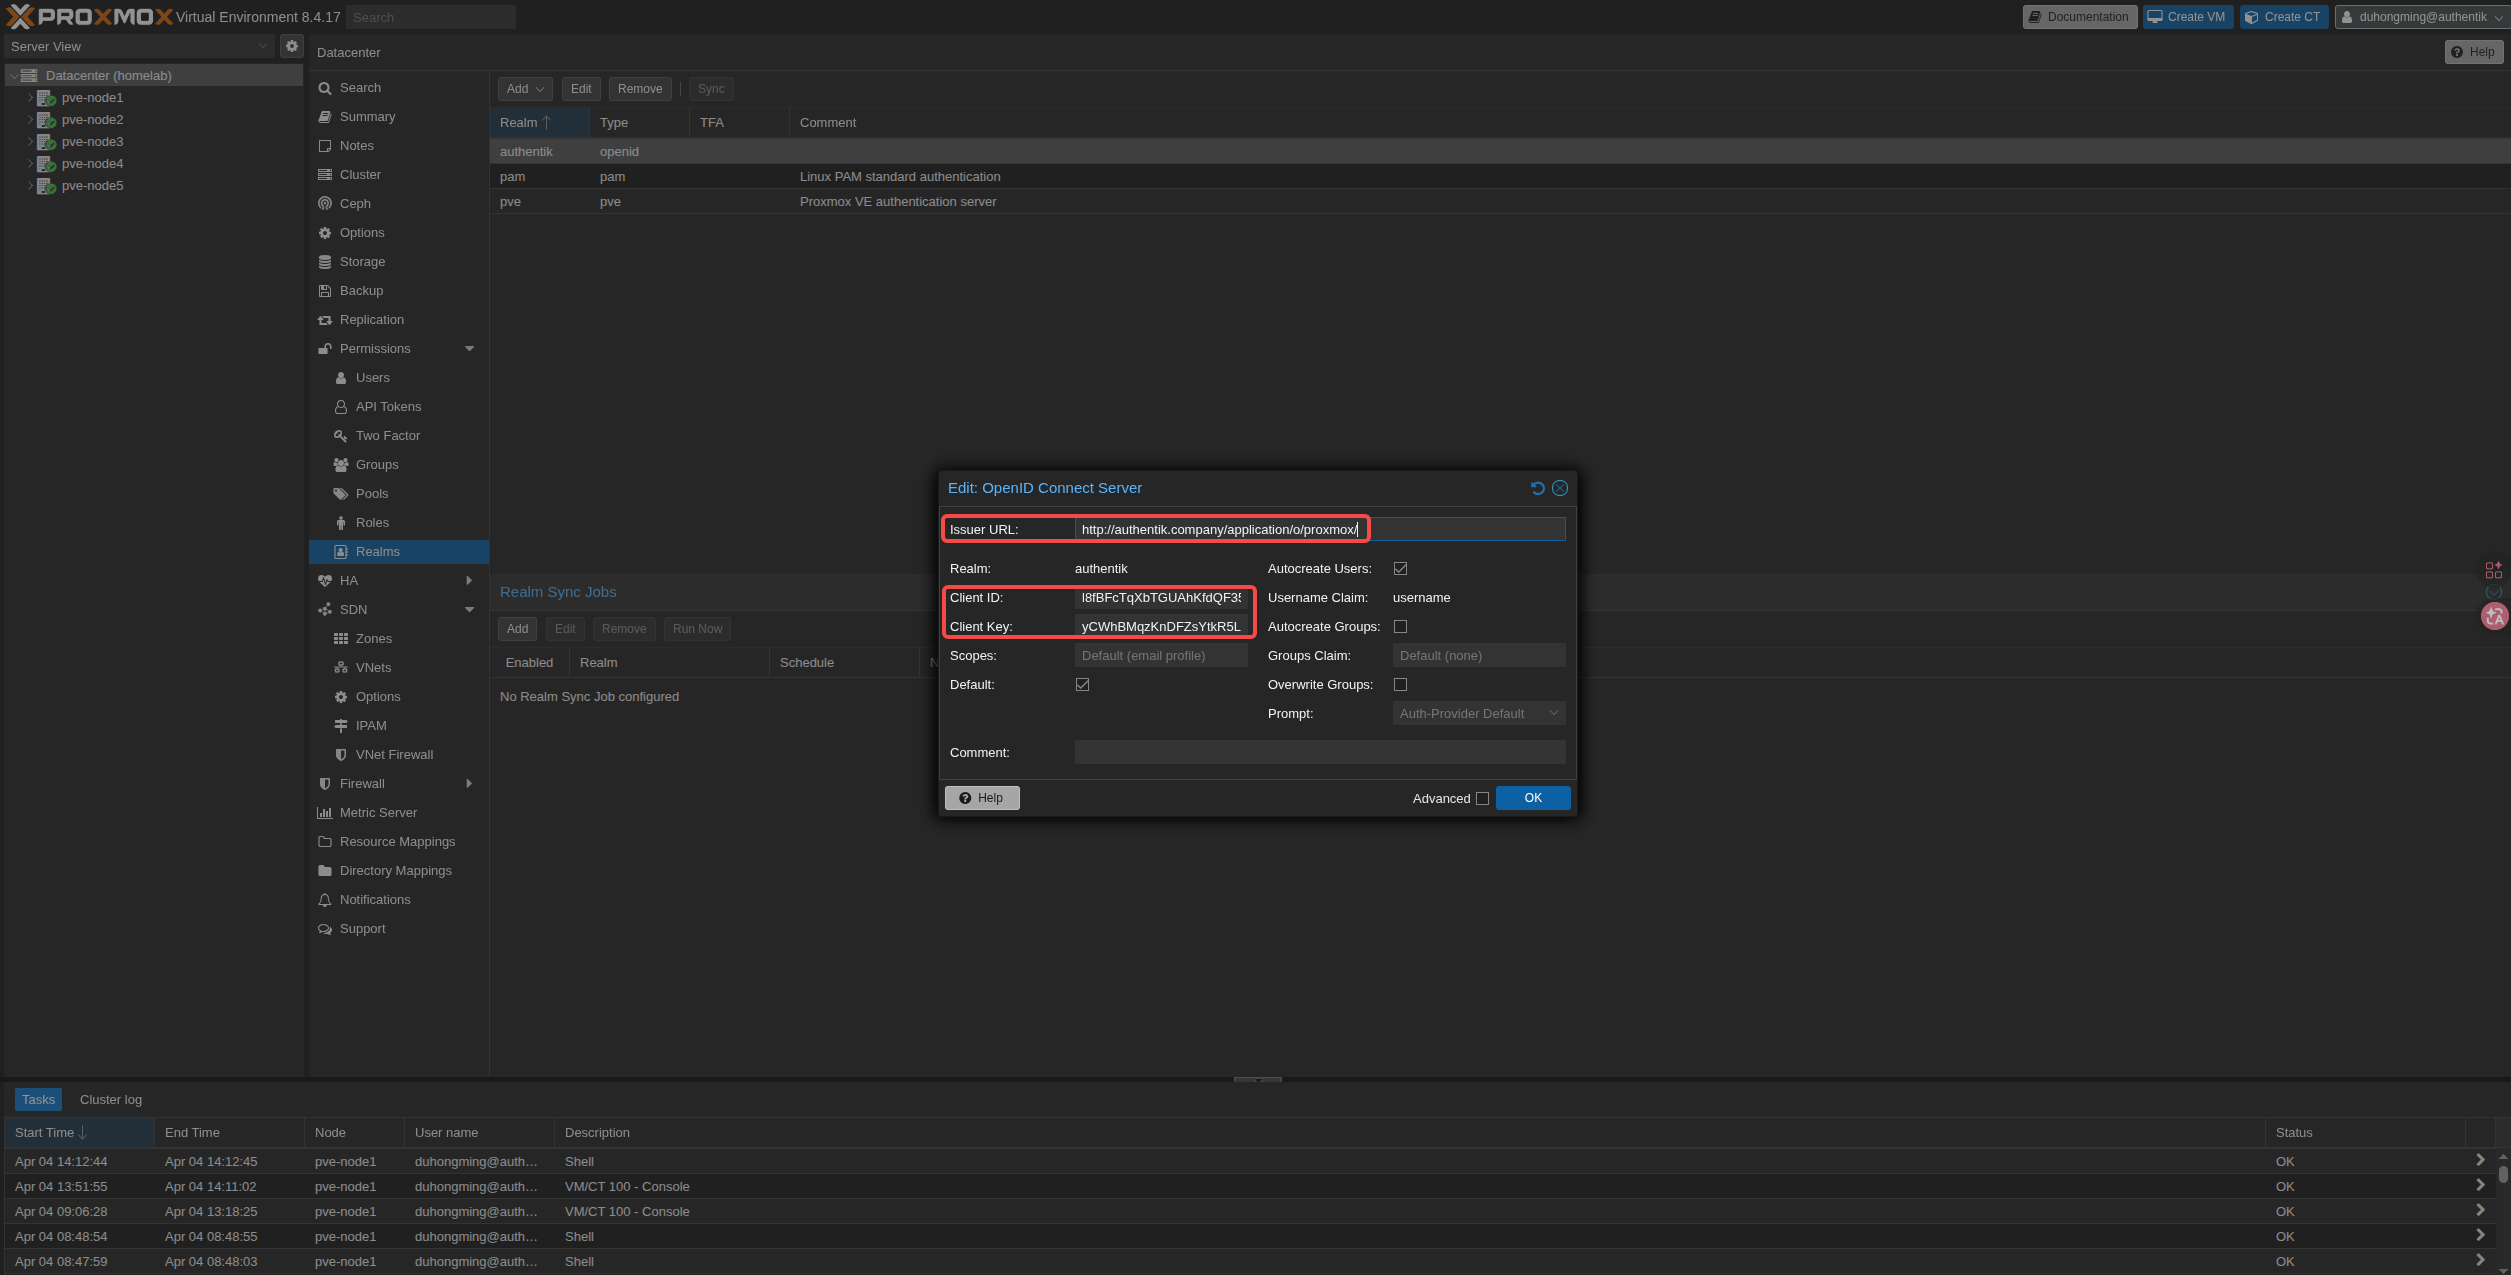Select the Users permissions menu item
This screenshot has height=1275, width=2511.
pos(372,378)
